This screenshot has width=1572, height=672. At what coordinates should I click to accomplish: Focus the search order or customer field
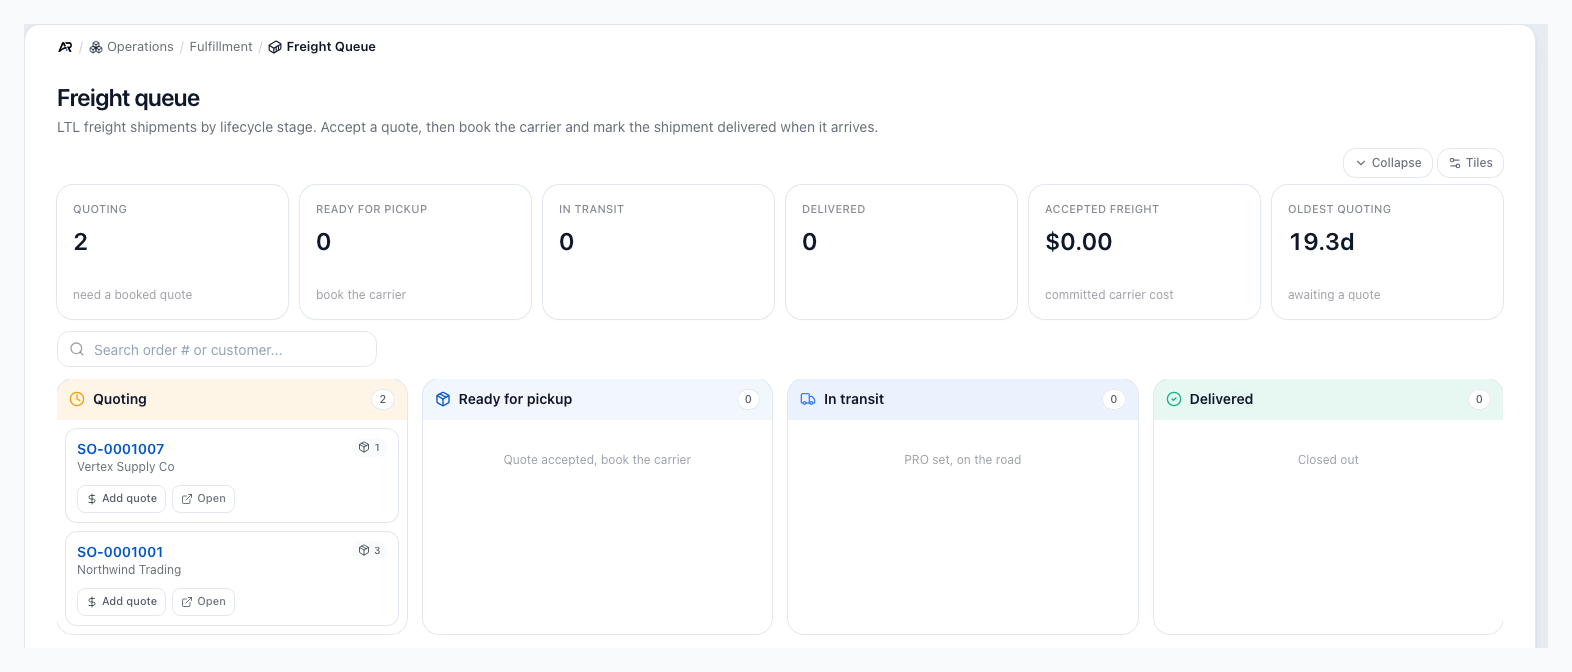[x=217, y=349]
